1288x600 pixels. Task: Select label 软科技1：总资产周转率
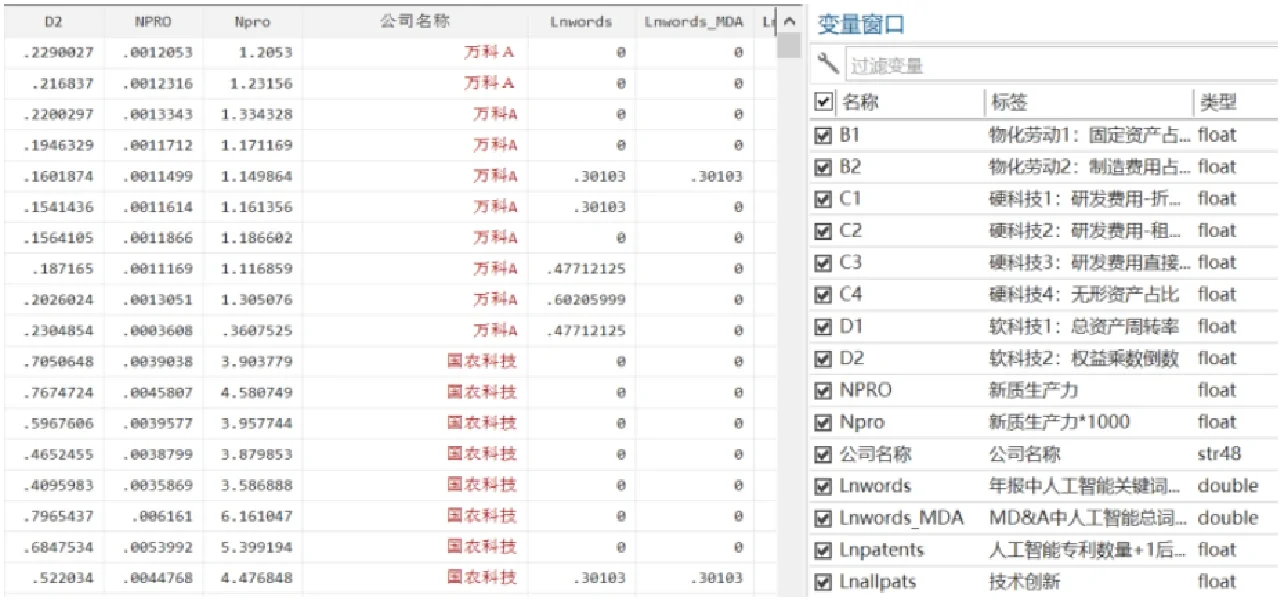point(1083,327)
